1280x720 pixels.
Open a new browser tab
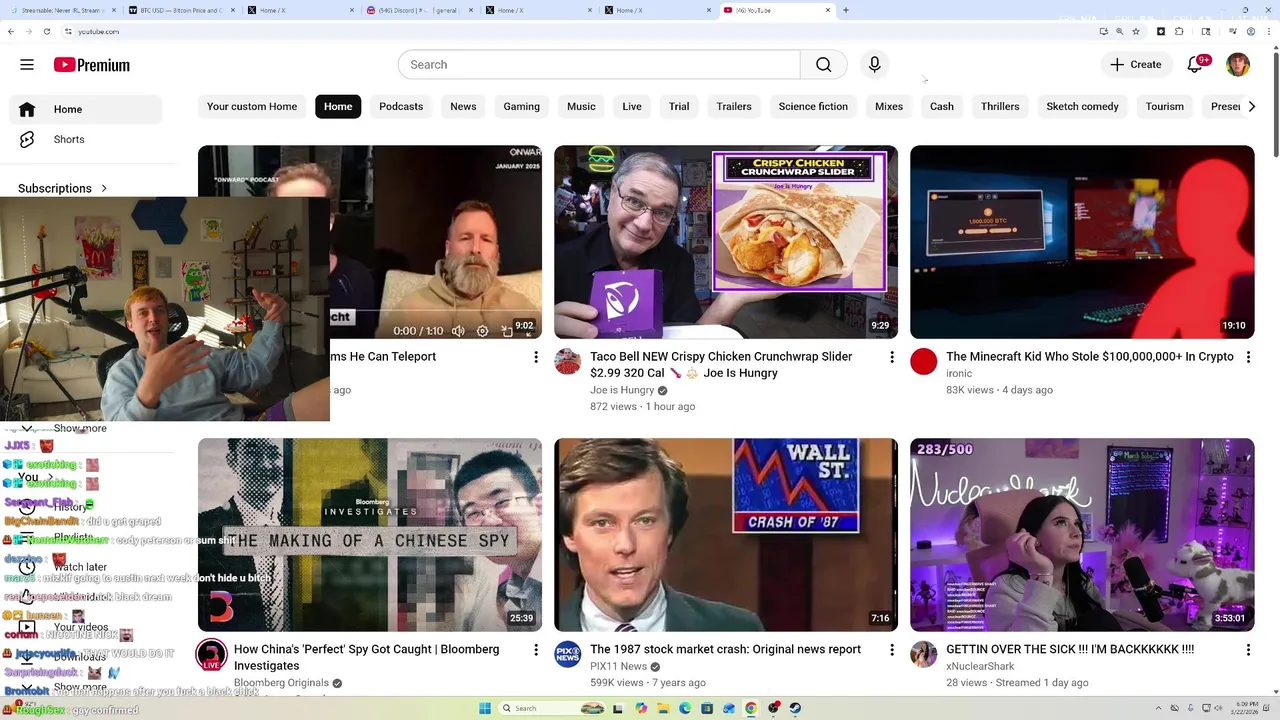(846, 10)
